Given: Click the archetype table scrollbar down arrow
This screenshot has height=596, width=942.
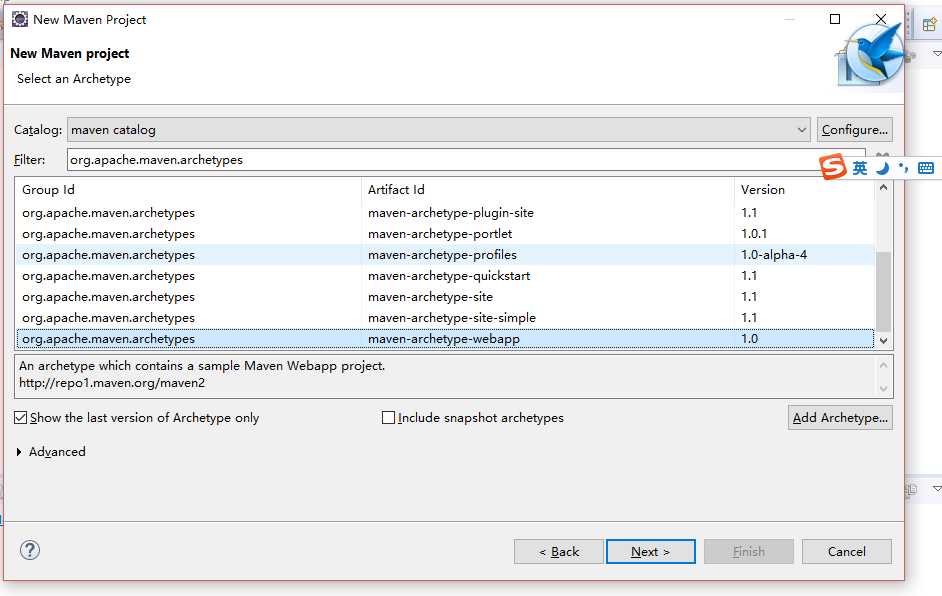Looking at the screenshot, I should point(883,341).
